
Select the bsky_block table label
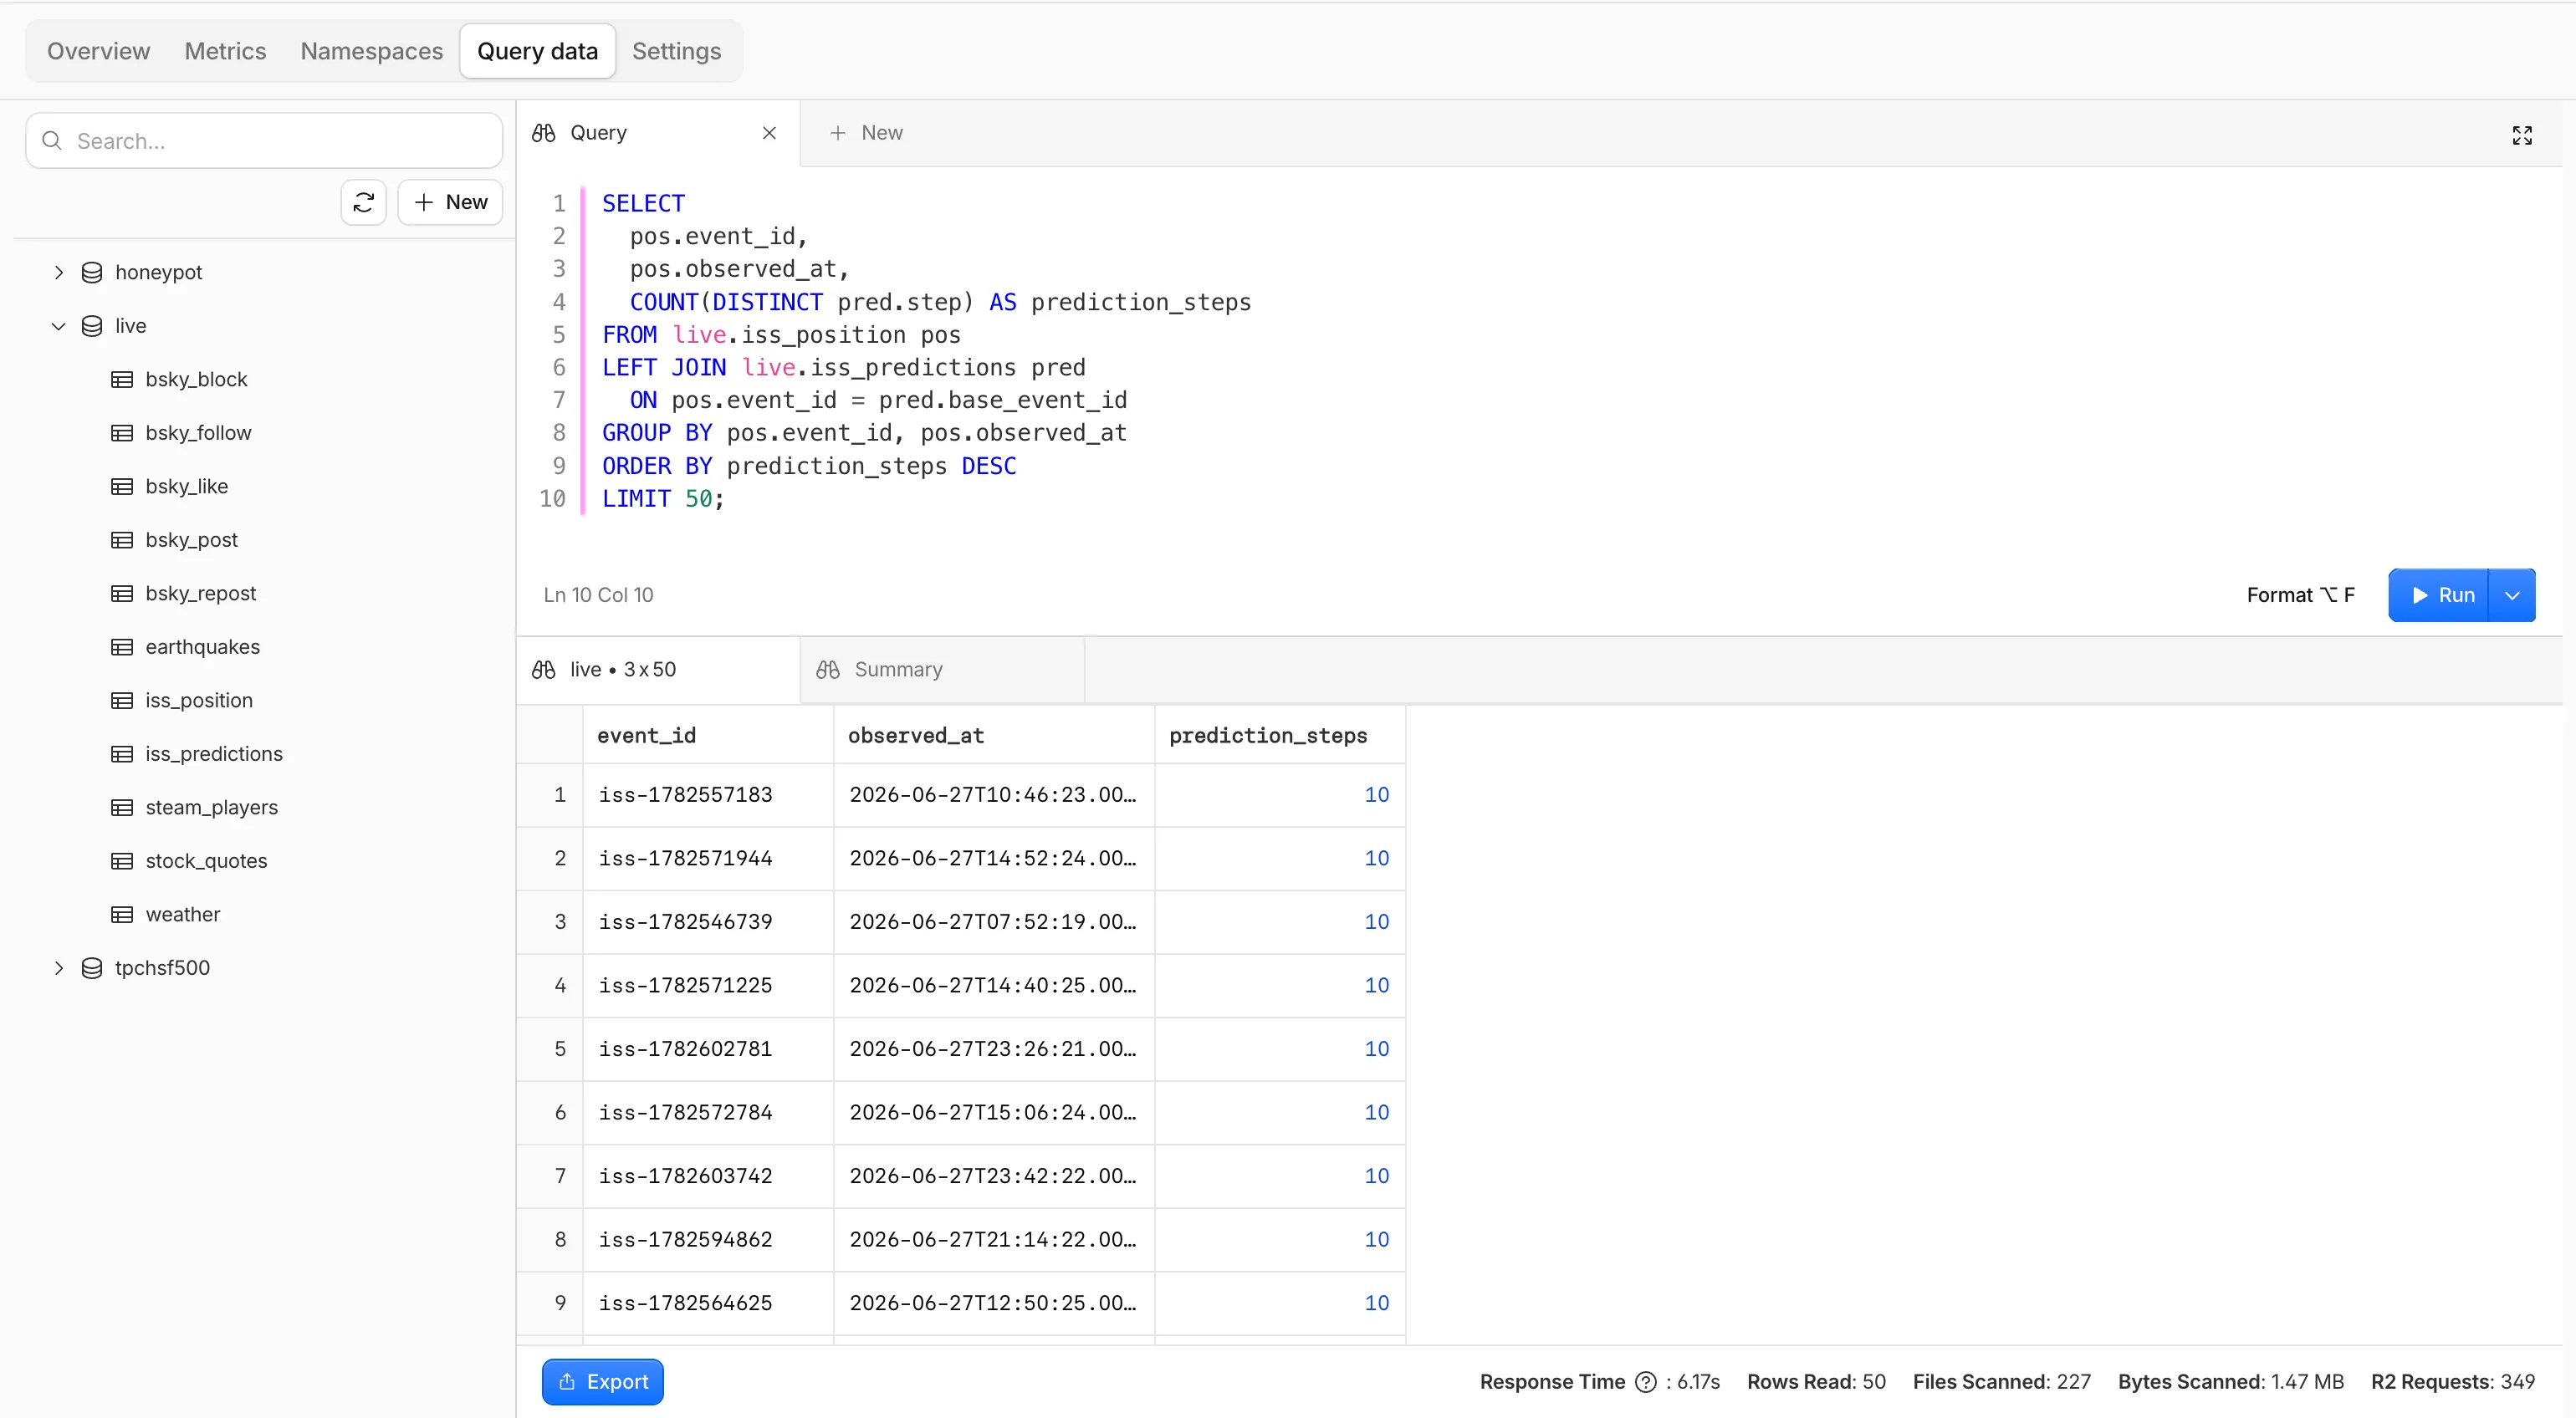click(x=196, y=379)
